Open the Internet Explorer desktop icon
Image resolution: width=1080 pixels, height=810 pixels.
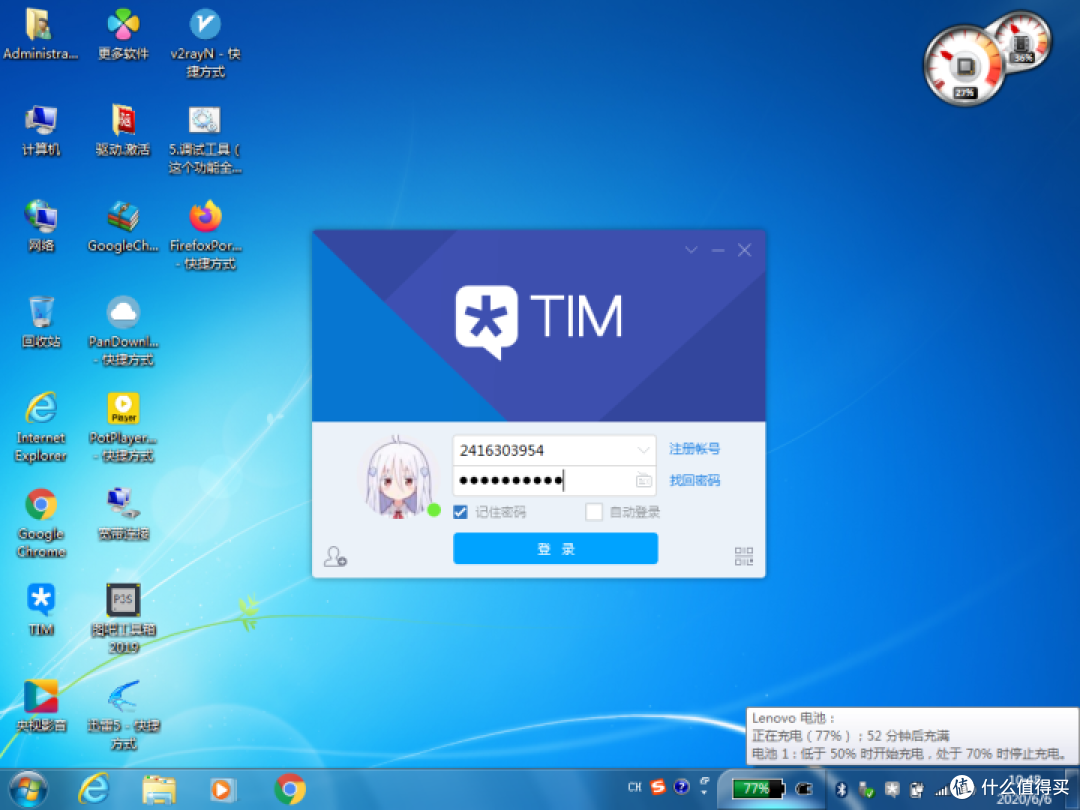[x=41, y=427]
